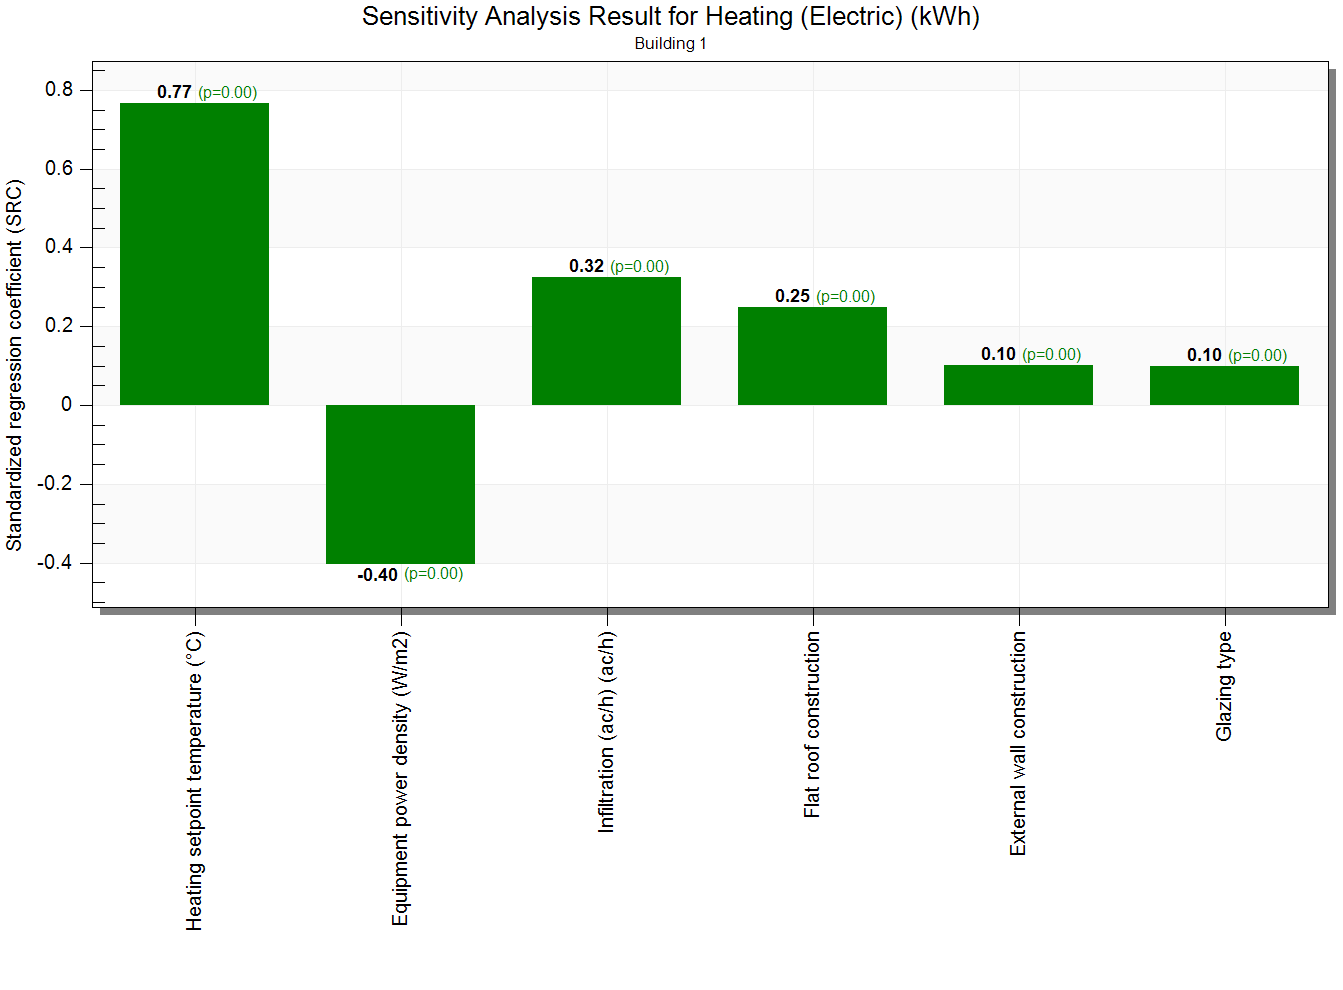Click the 'Flat roof construction' category label
The width and height of the screenshot is (1343, 990).
(812, 724)
